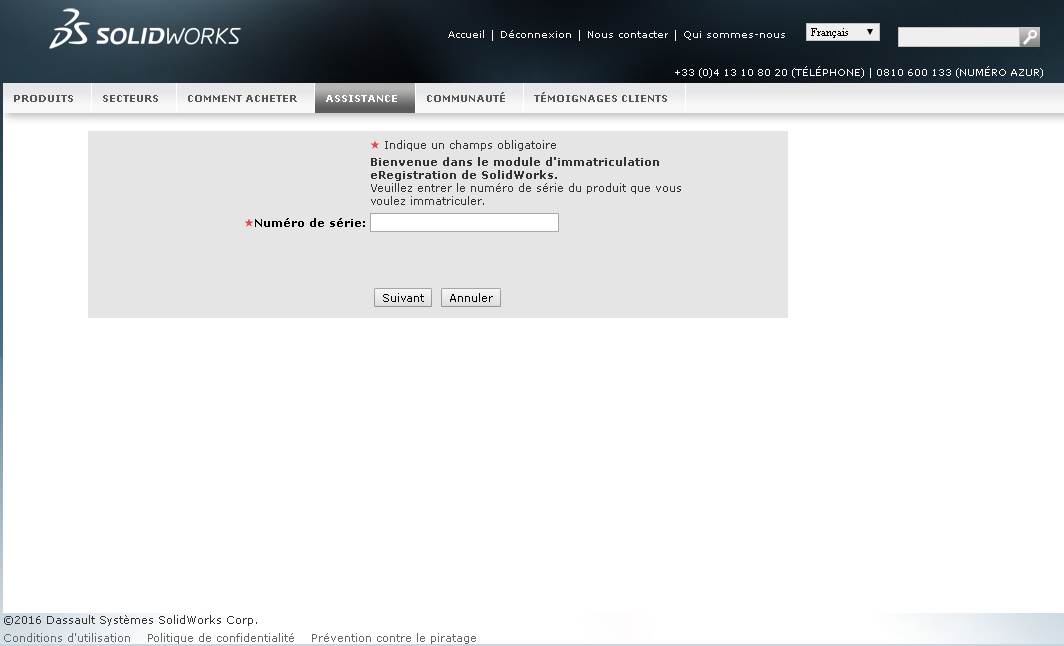Image resolution: width=1064 pixels, height=646 pixels.
Task: Open the Accueil link
Action: click(x=466, y=35)
